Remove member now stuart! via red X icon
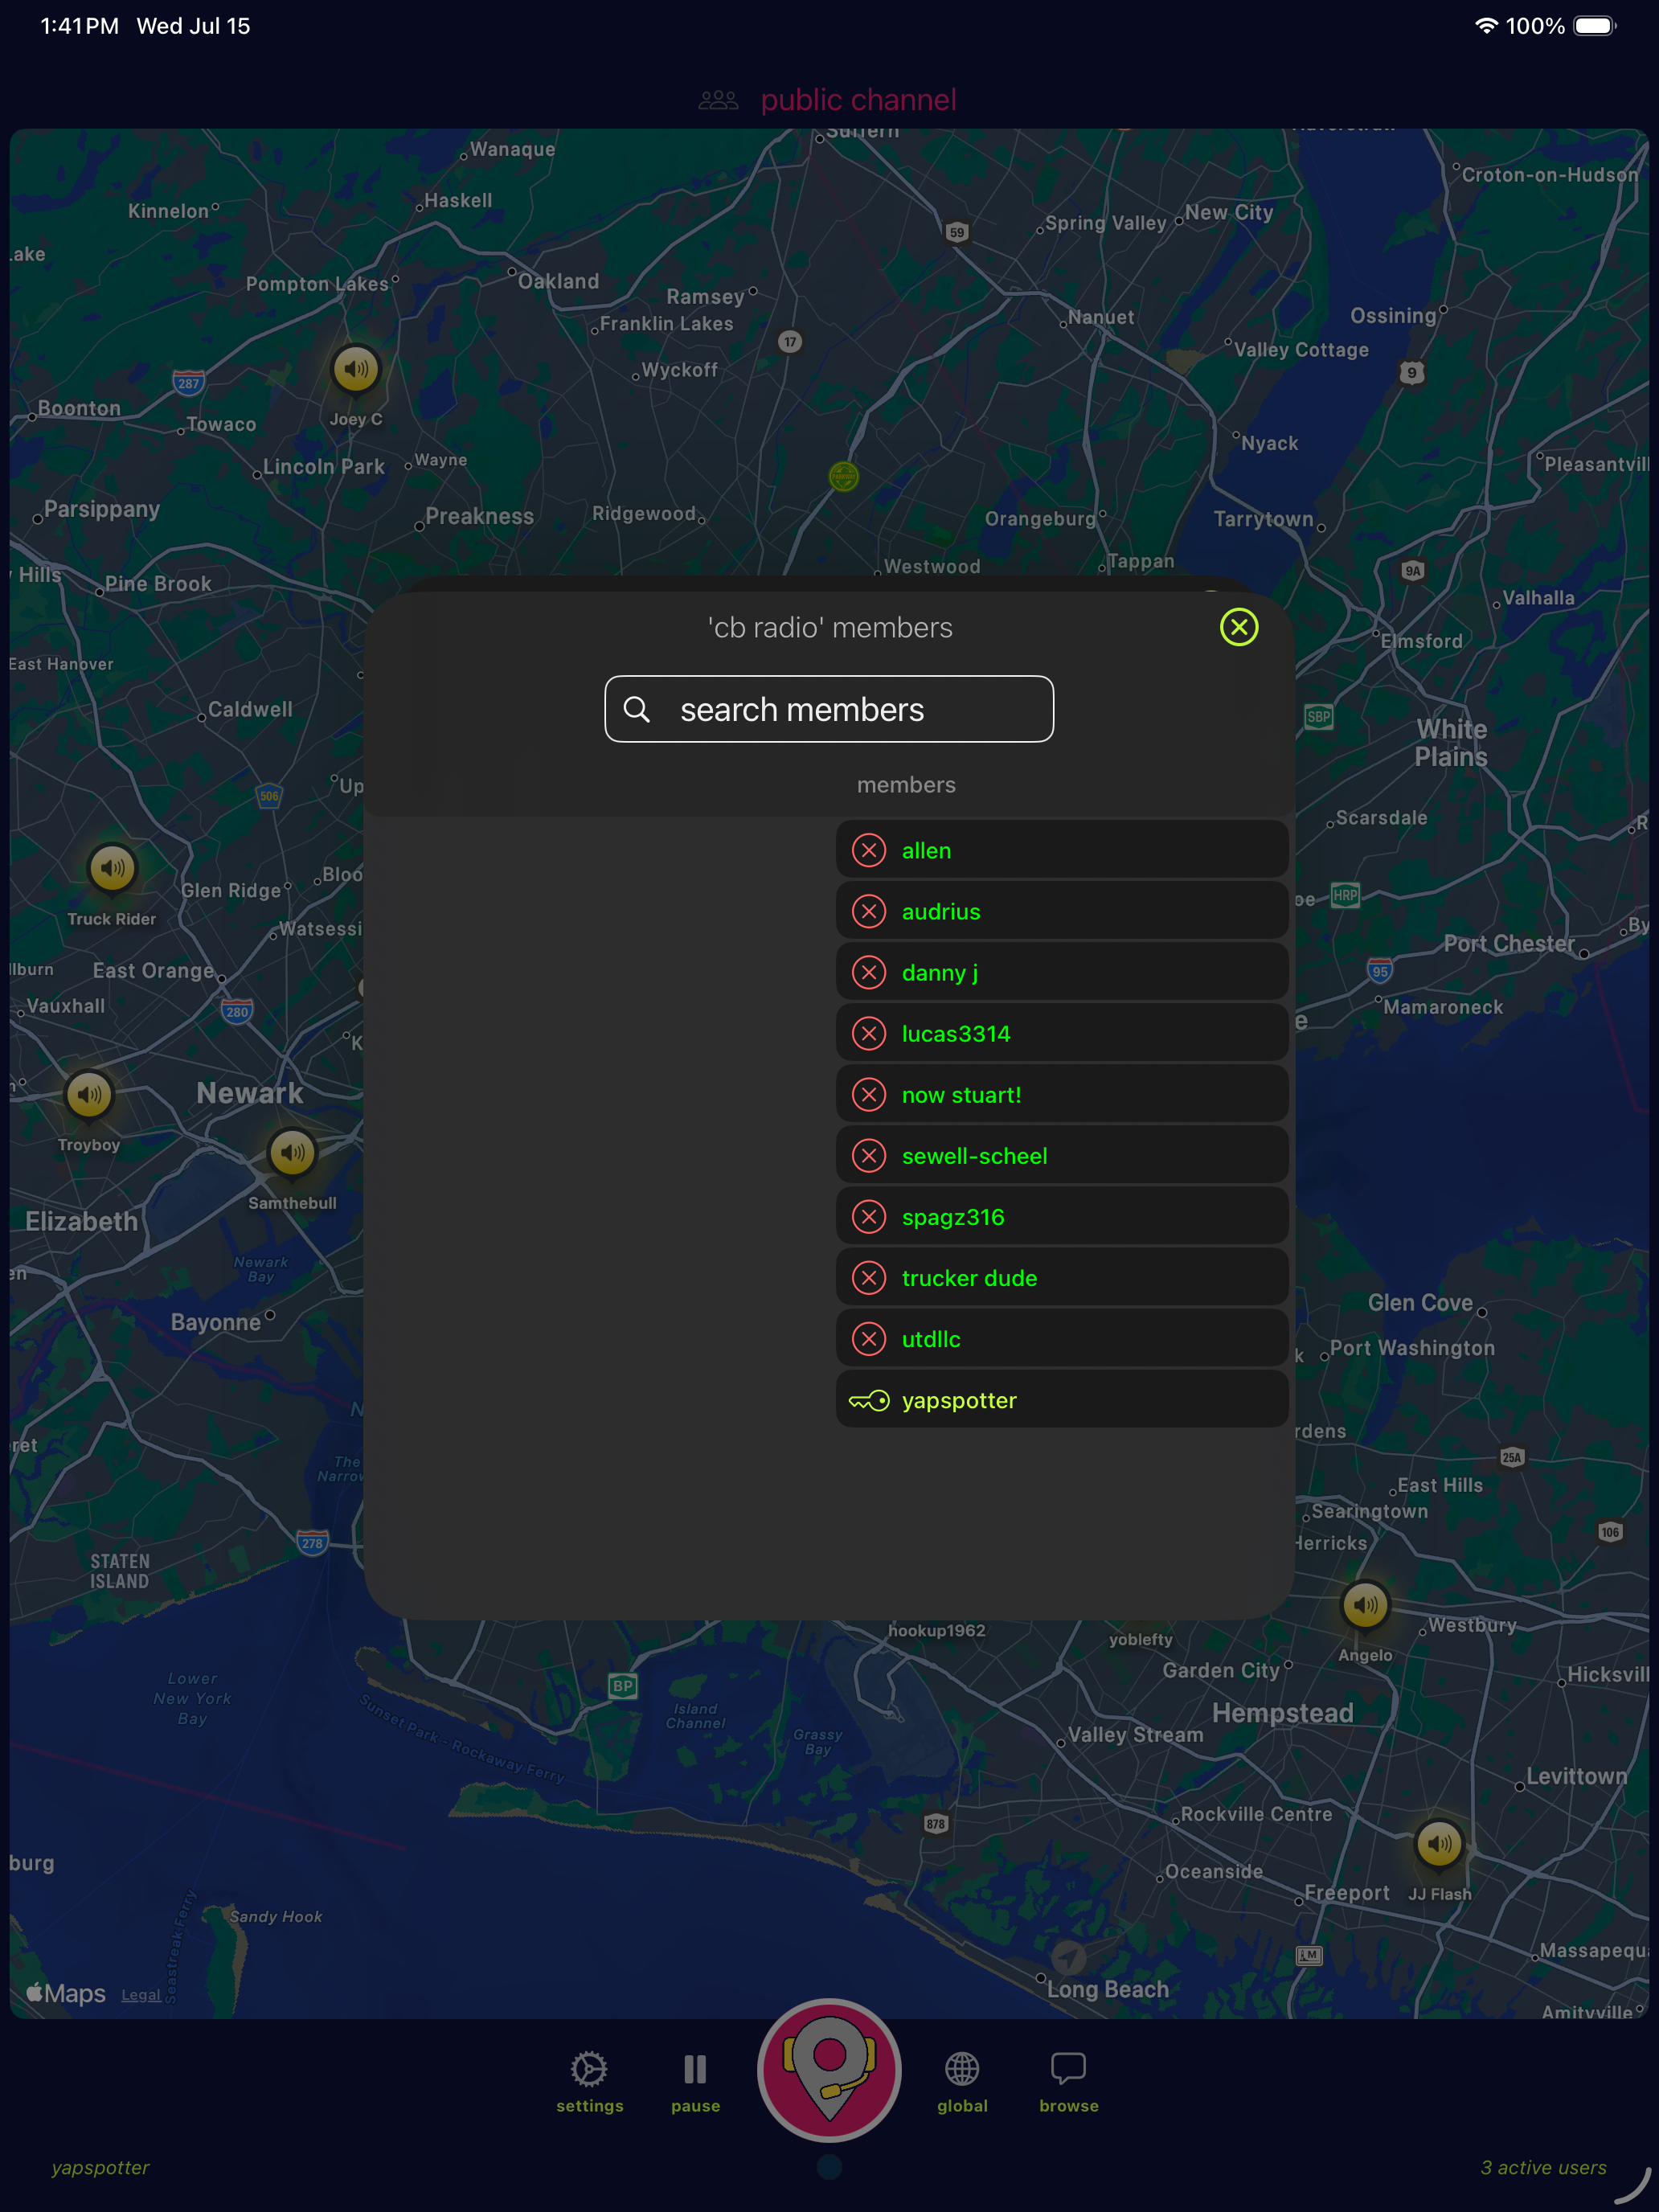This screenshot has width=1659, height=2212. pos(868,1094)
